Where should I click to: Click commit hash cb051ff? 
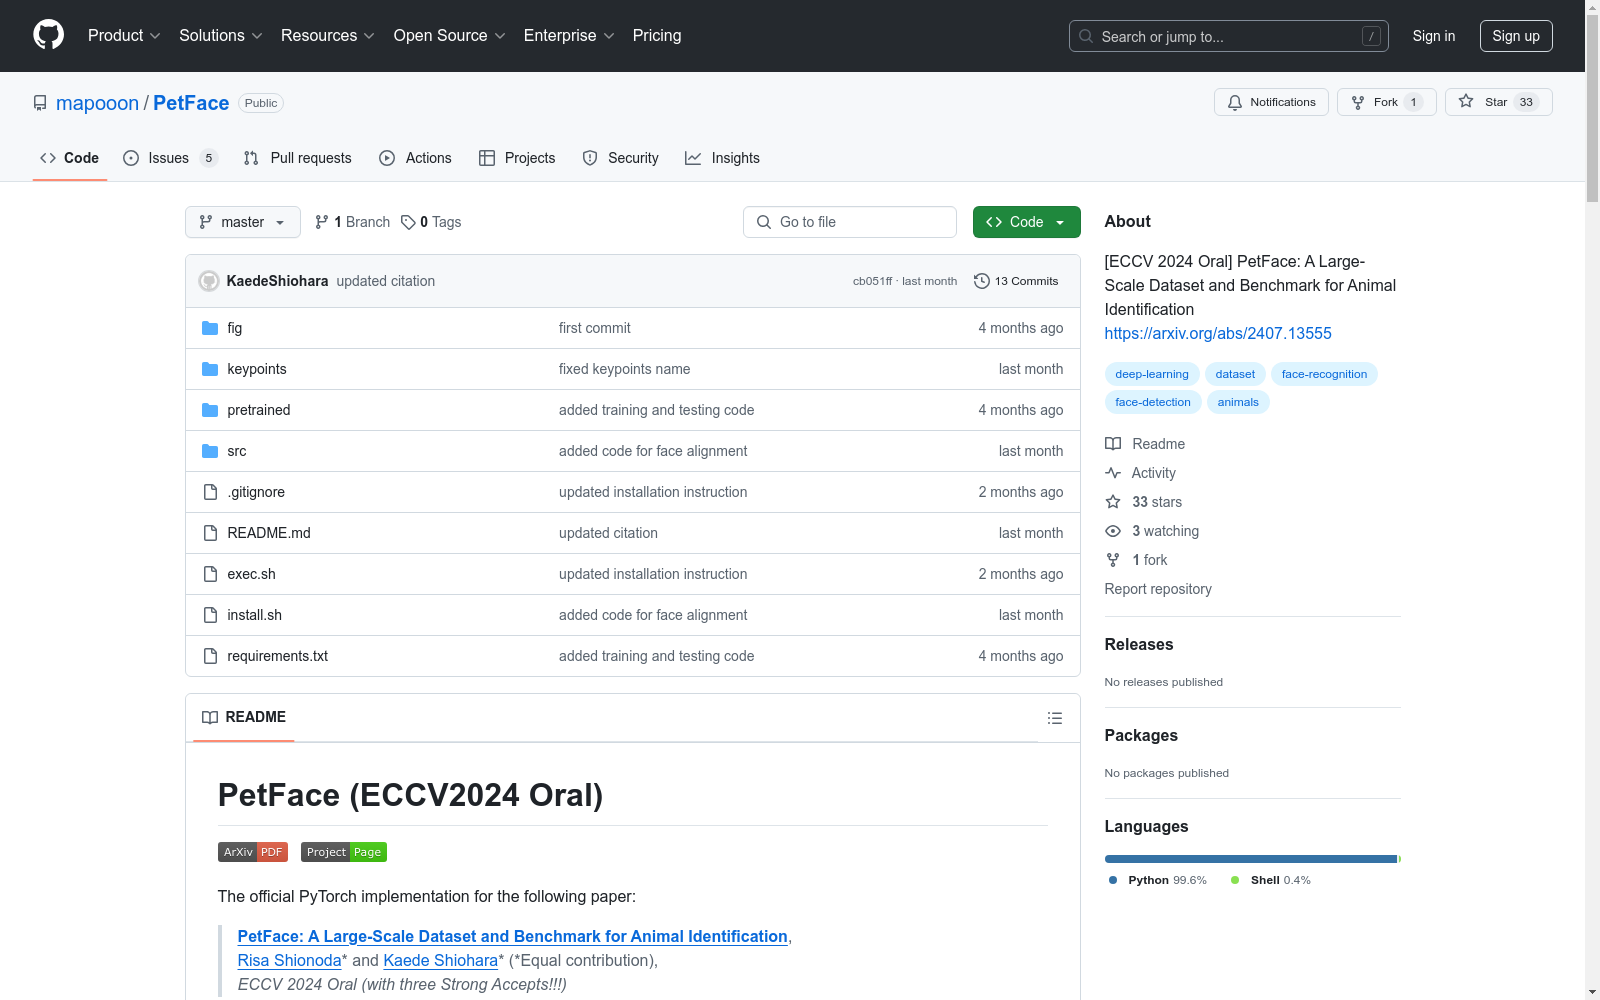872,281
